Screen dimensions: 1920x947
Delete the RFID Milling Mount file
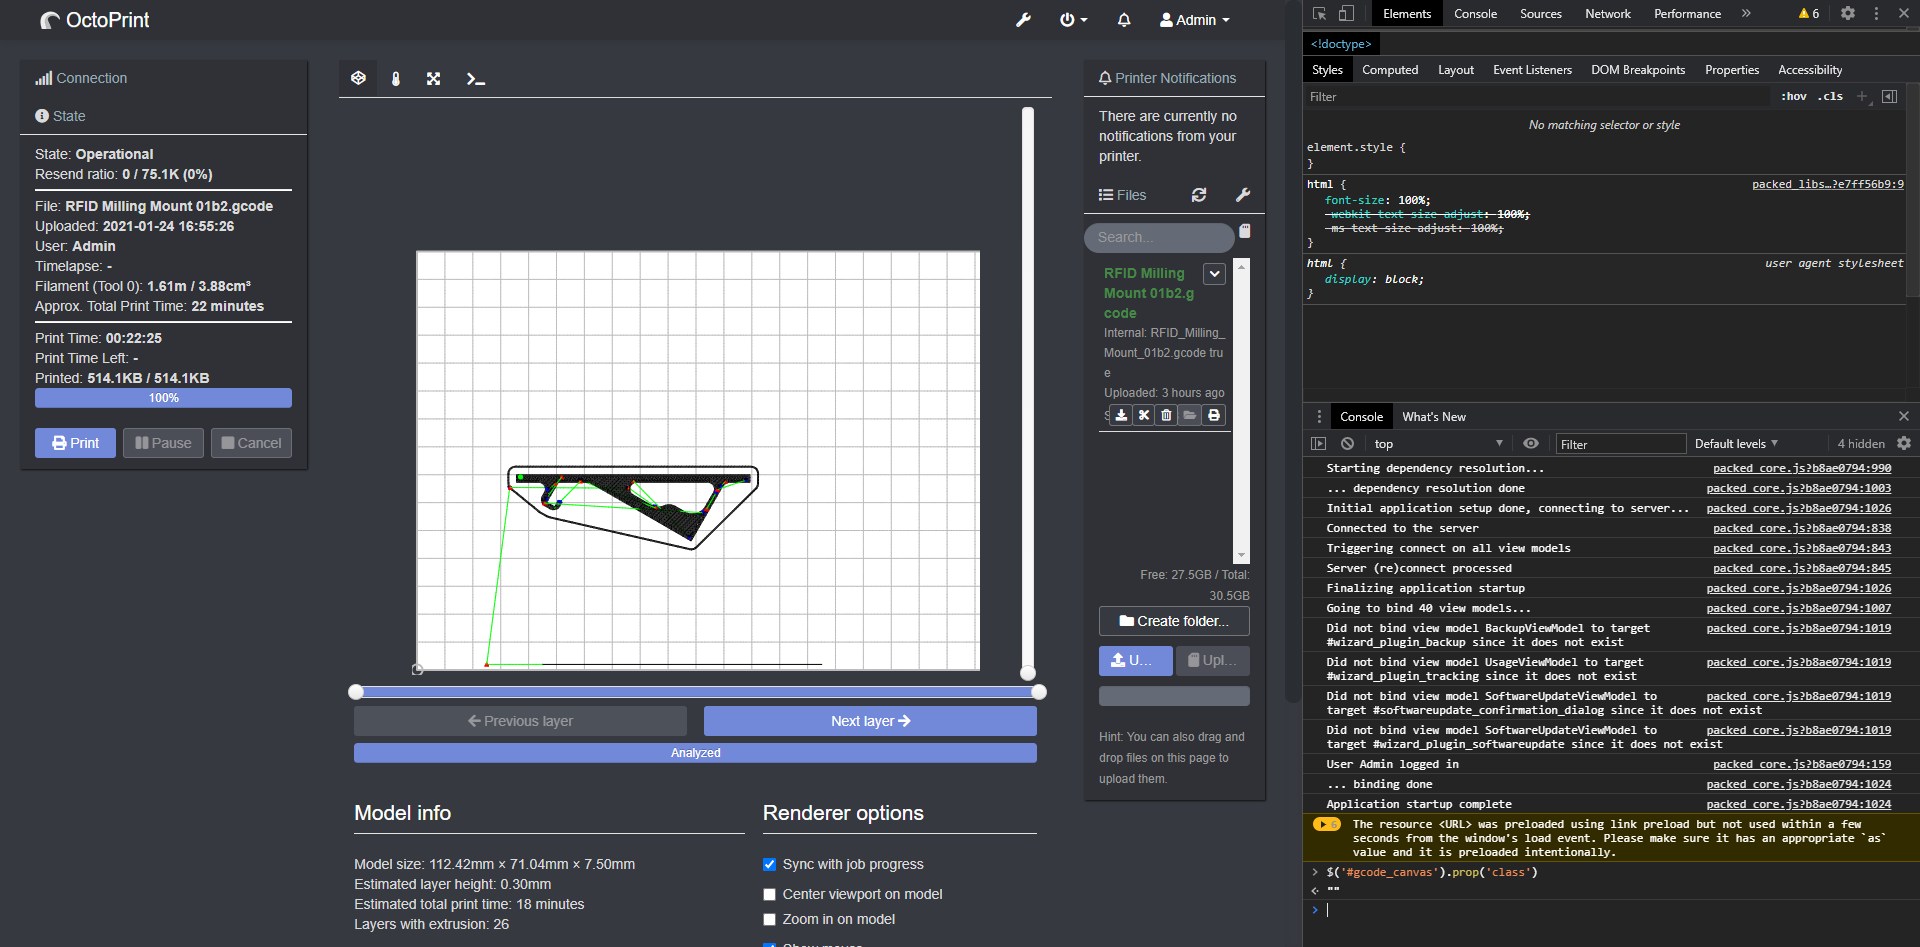(x=1166, y=415)
